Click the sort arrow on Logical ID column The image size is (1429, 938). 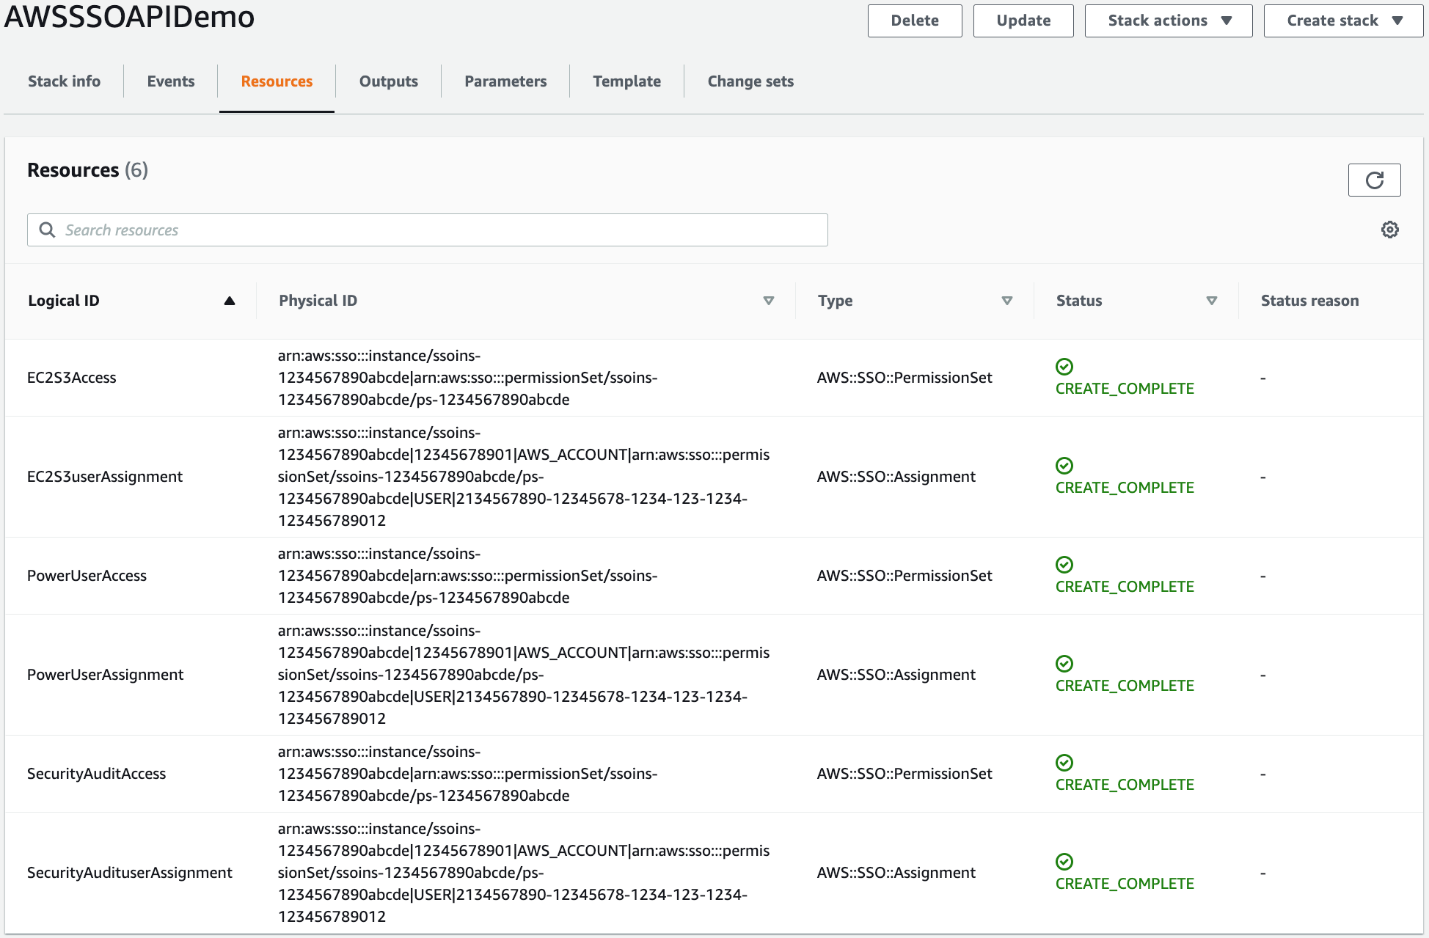(229, 299)
